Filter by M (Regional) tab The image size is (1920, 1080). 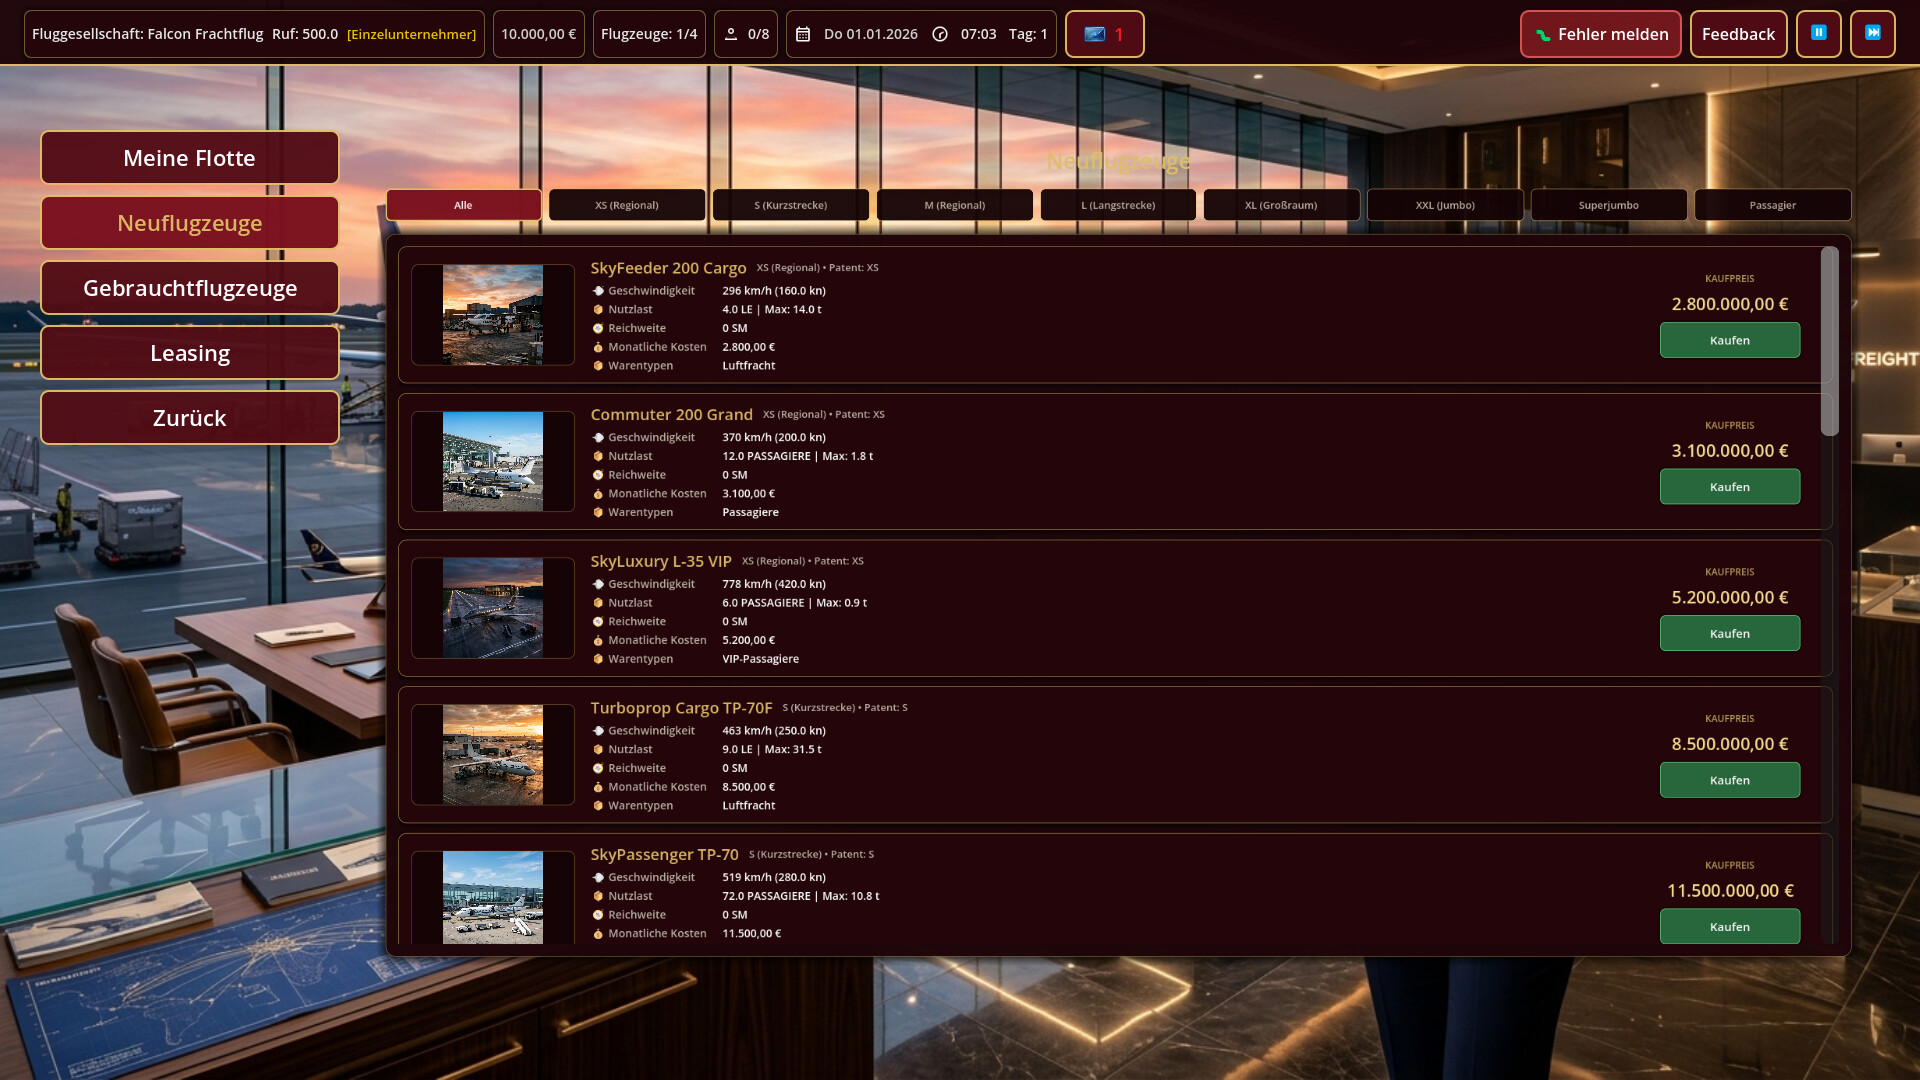point(955,205)
